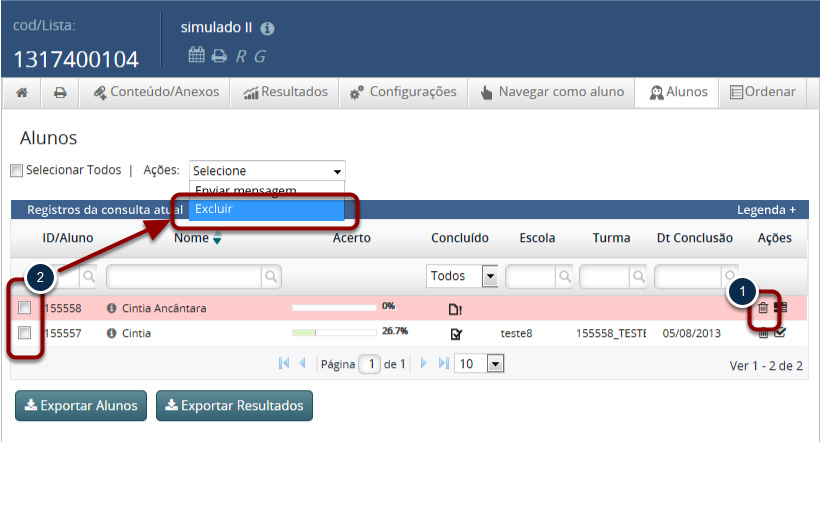Click the ID/Aluno column header
Viewport: 820px width, 506px height.
point(68,238)
